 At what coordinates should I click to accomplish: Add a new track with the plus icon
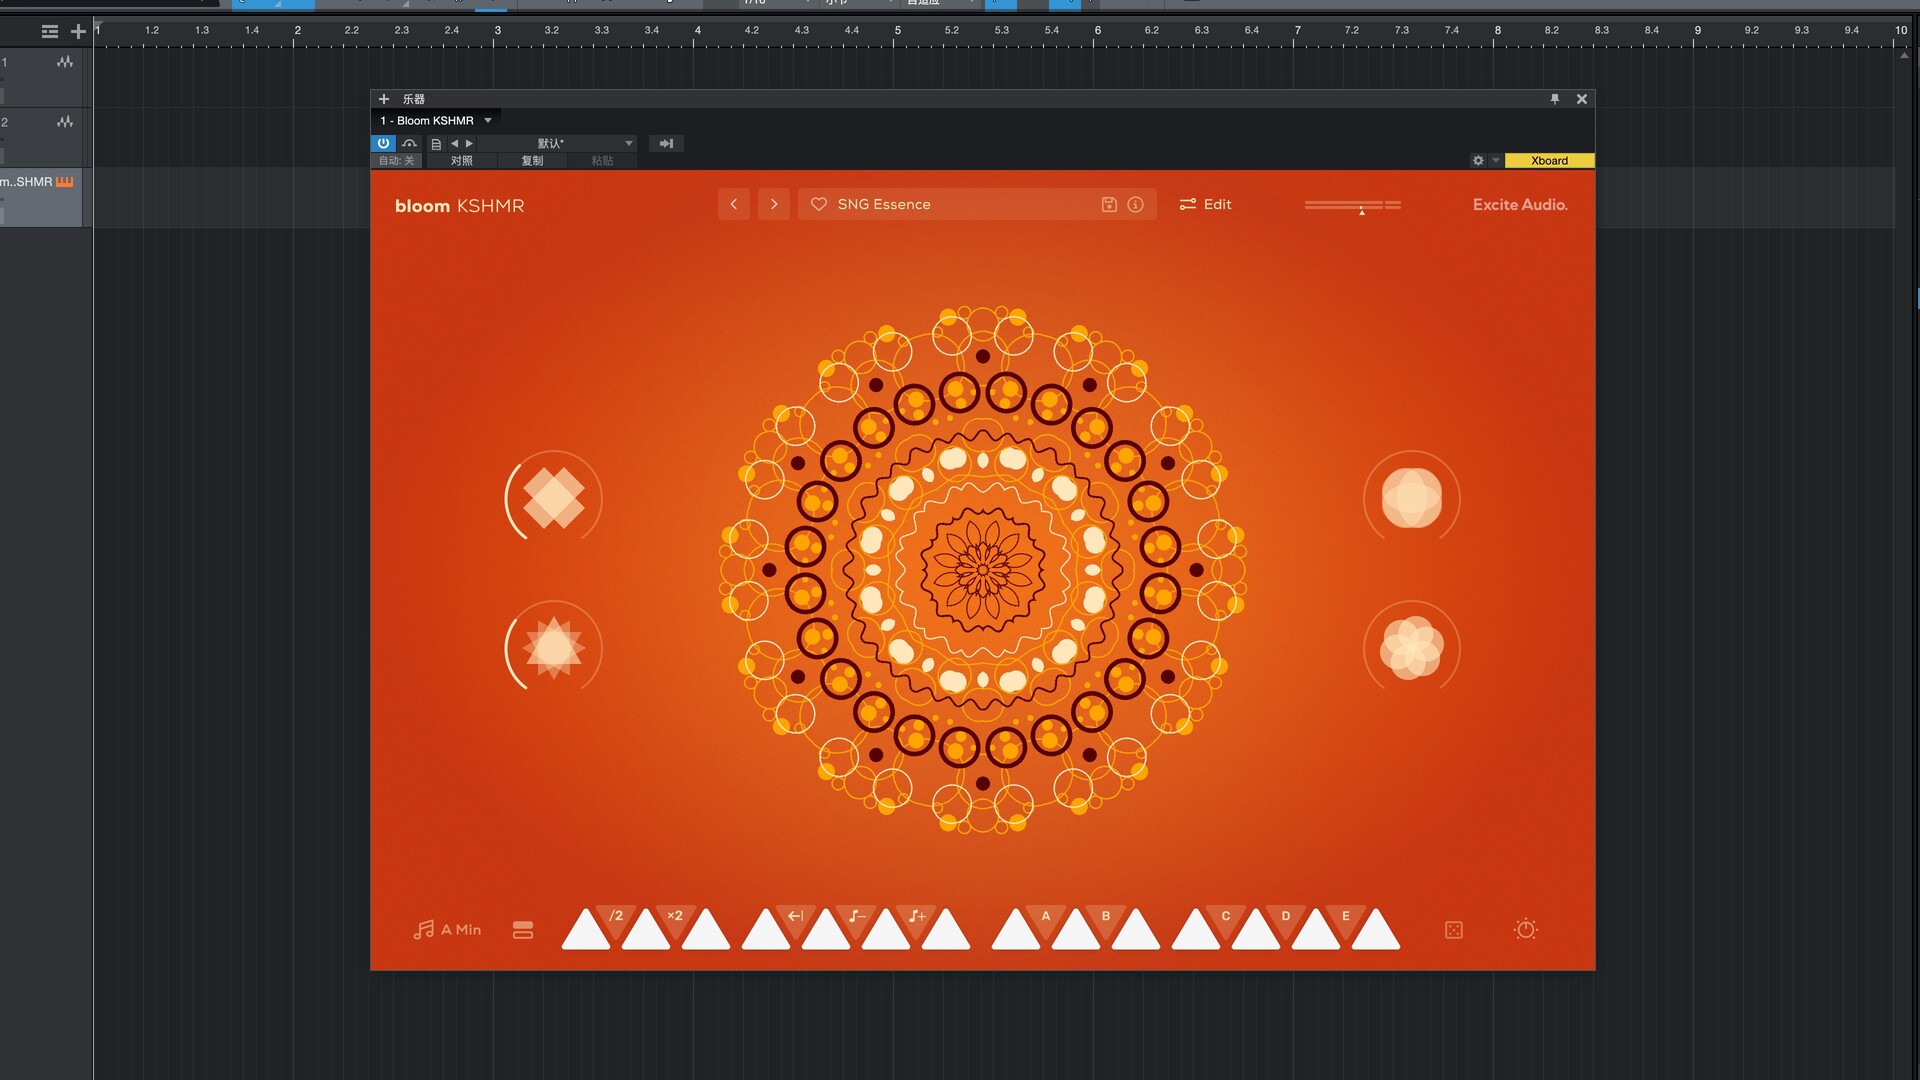coord(78,32)
